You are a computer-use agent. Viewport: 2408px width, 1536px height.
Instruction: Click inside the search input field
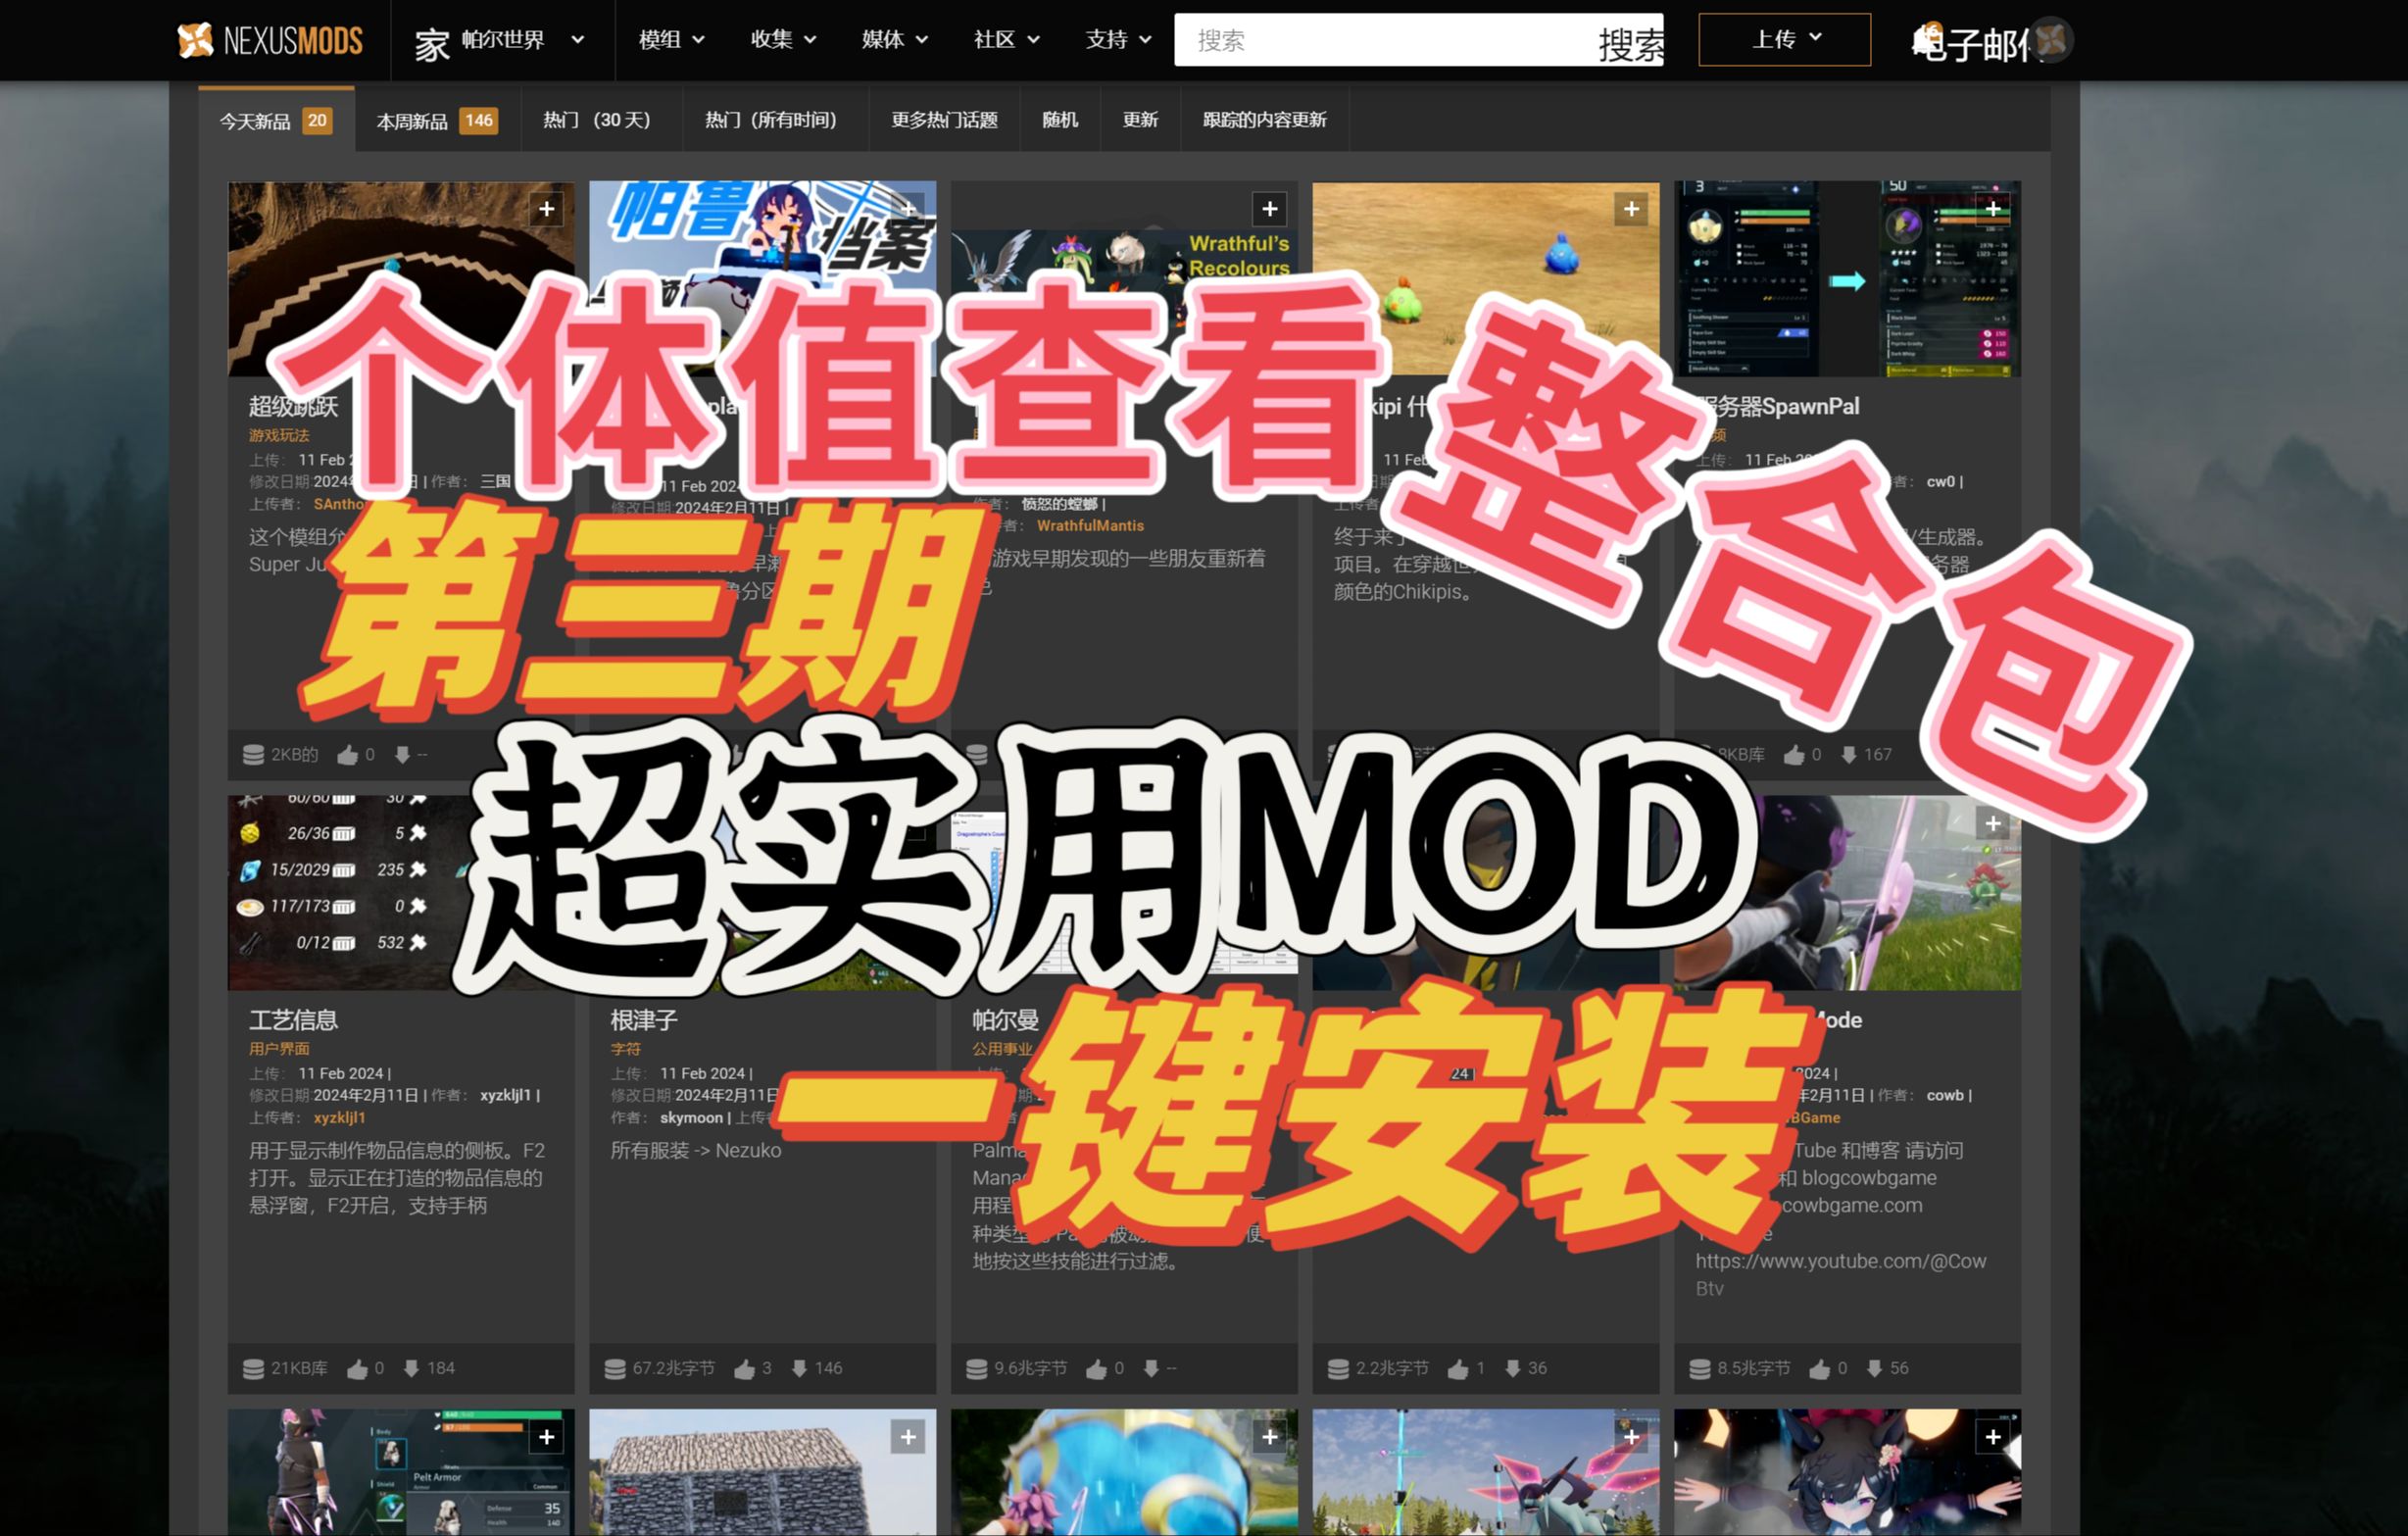coord(1350,40)
